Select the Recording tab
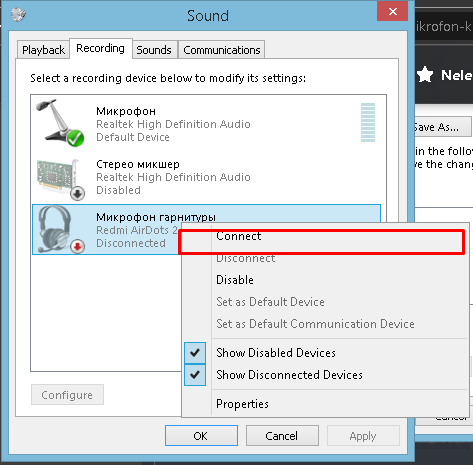473x465 pixels. point(100,49)
